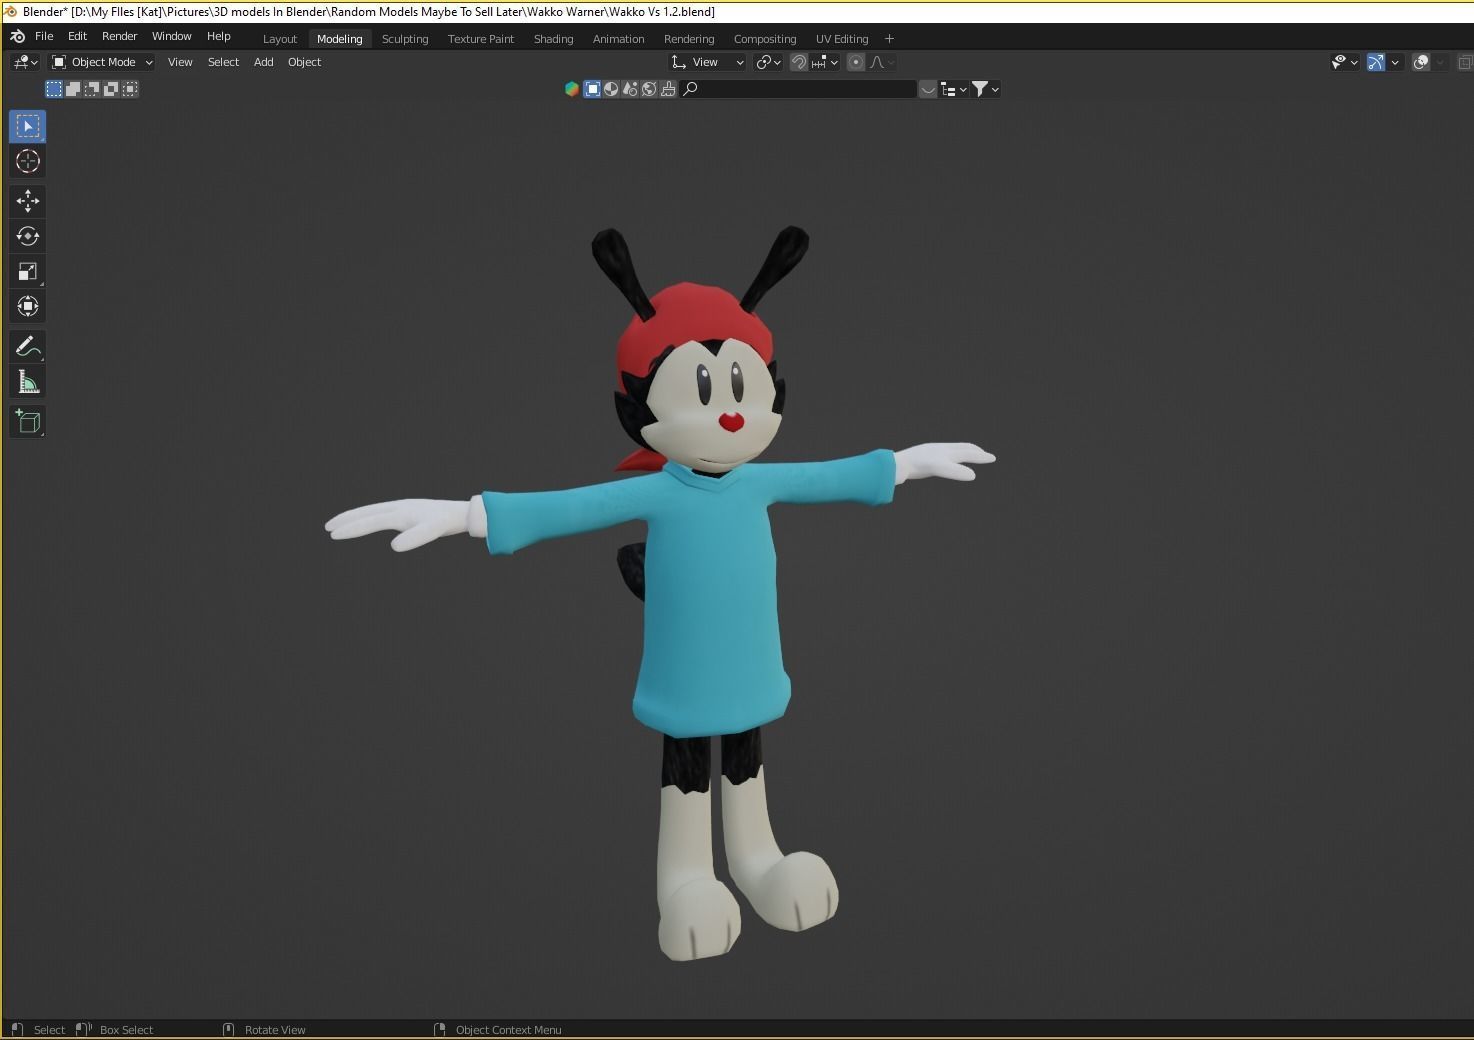Set selection mode to intersect

tap(130, 89)
